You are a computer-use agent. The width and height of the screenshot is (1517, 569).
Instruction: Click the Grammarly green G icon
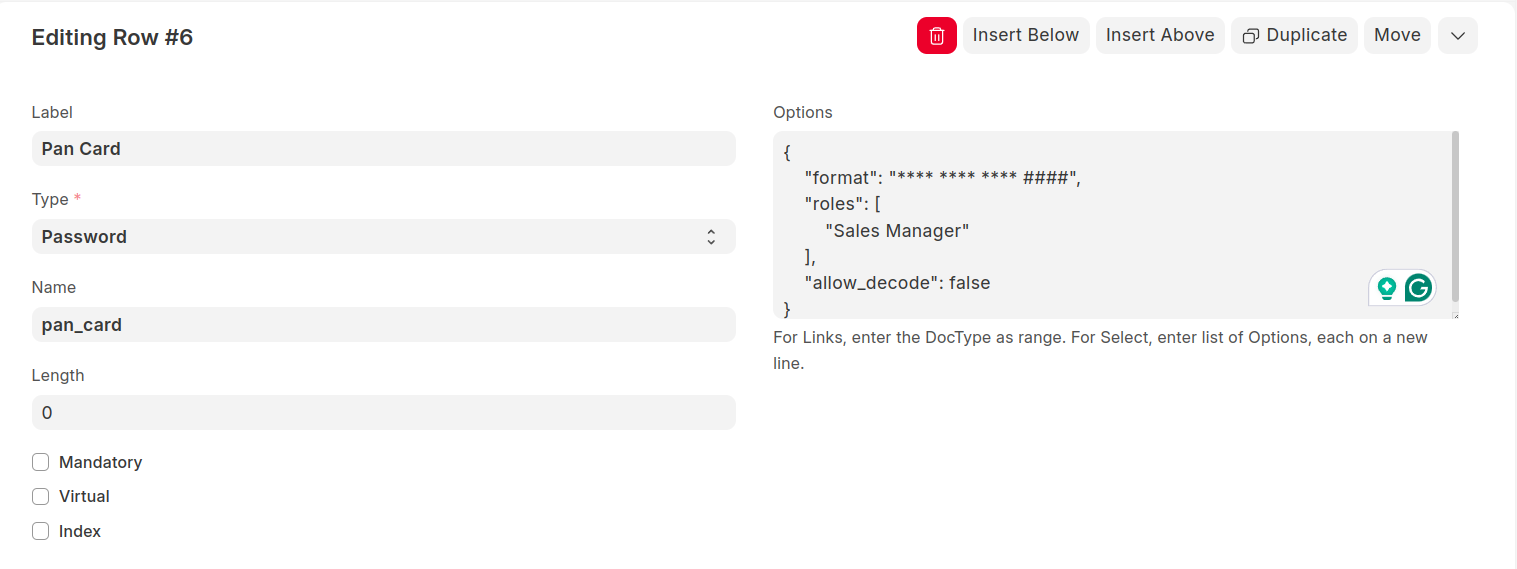[1417, 288]
